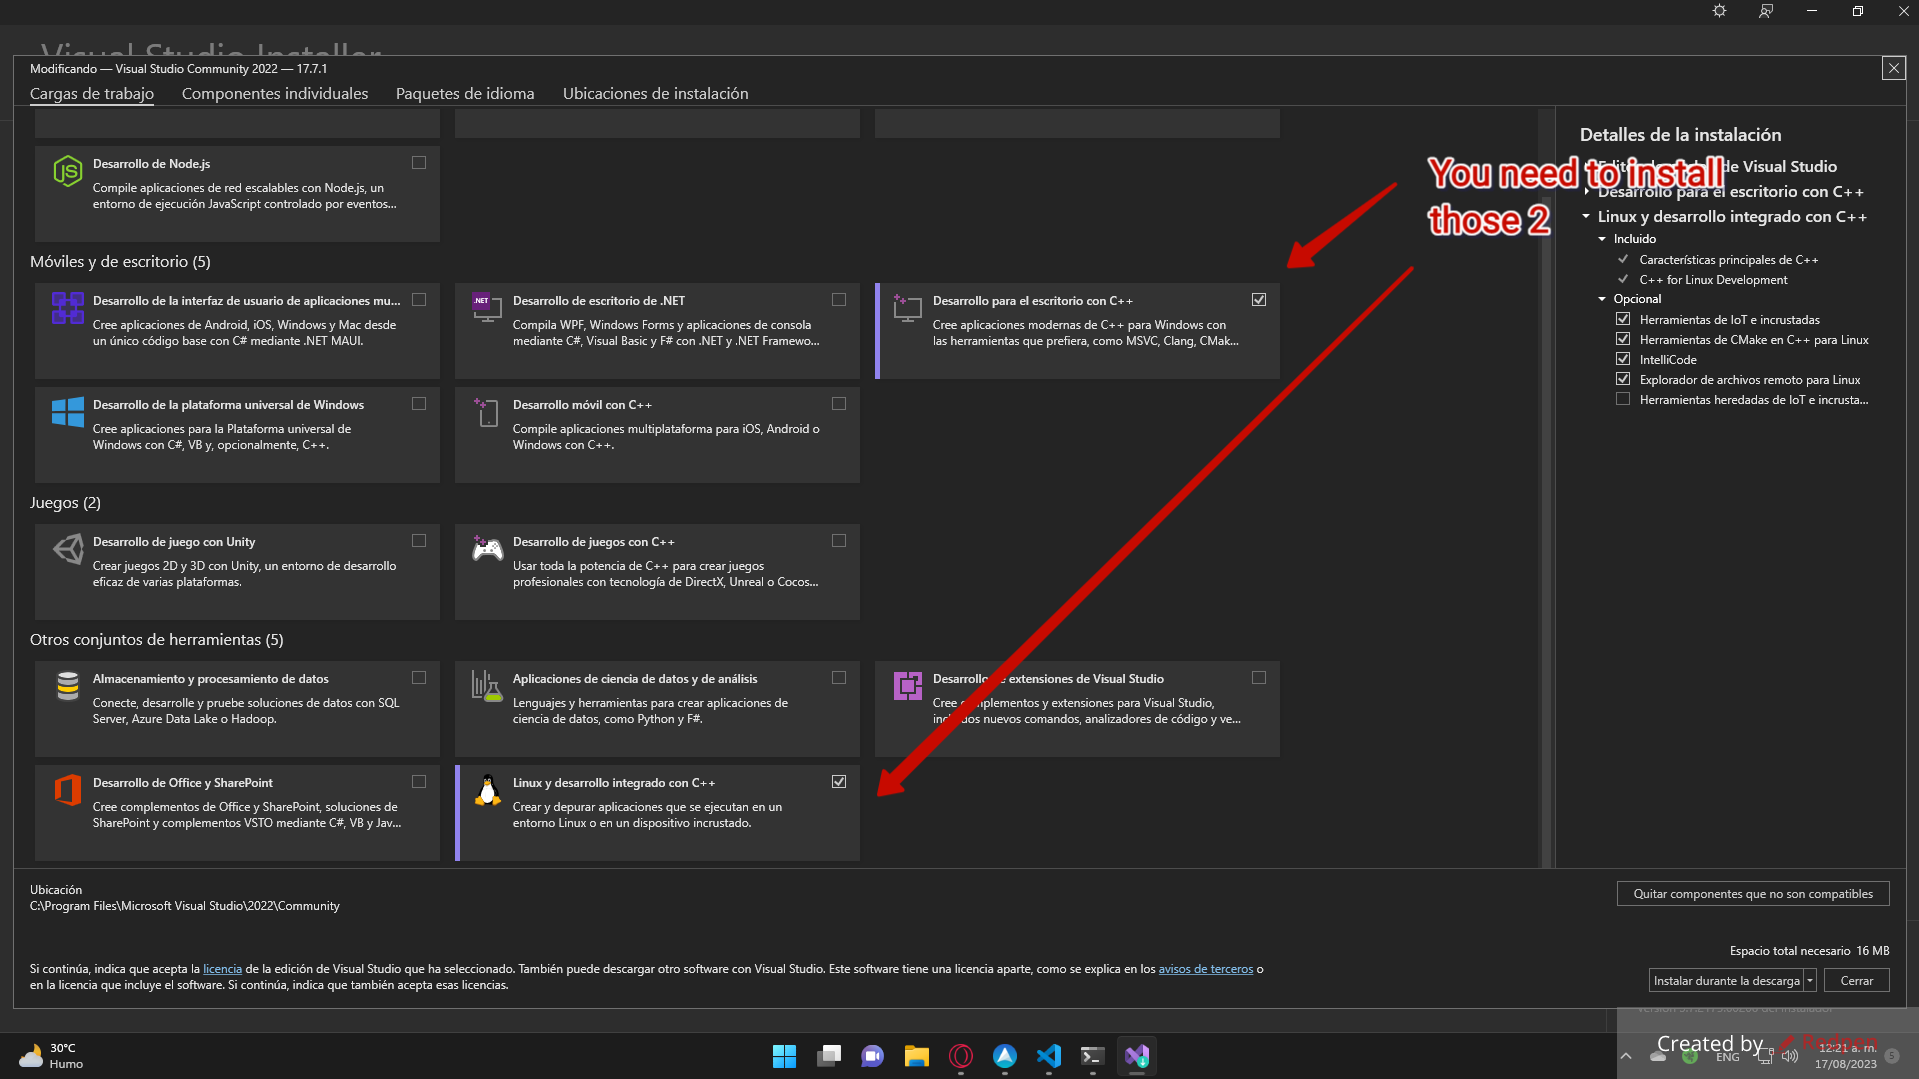Collapse the Opcional section
The image size is (1919, 1079).
coord(1604,298)
